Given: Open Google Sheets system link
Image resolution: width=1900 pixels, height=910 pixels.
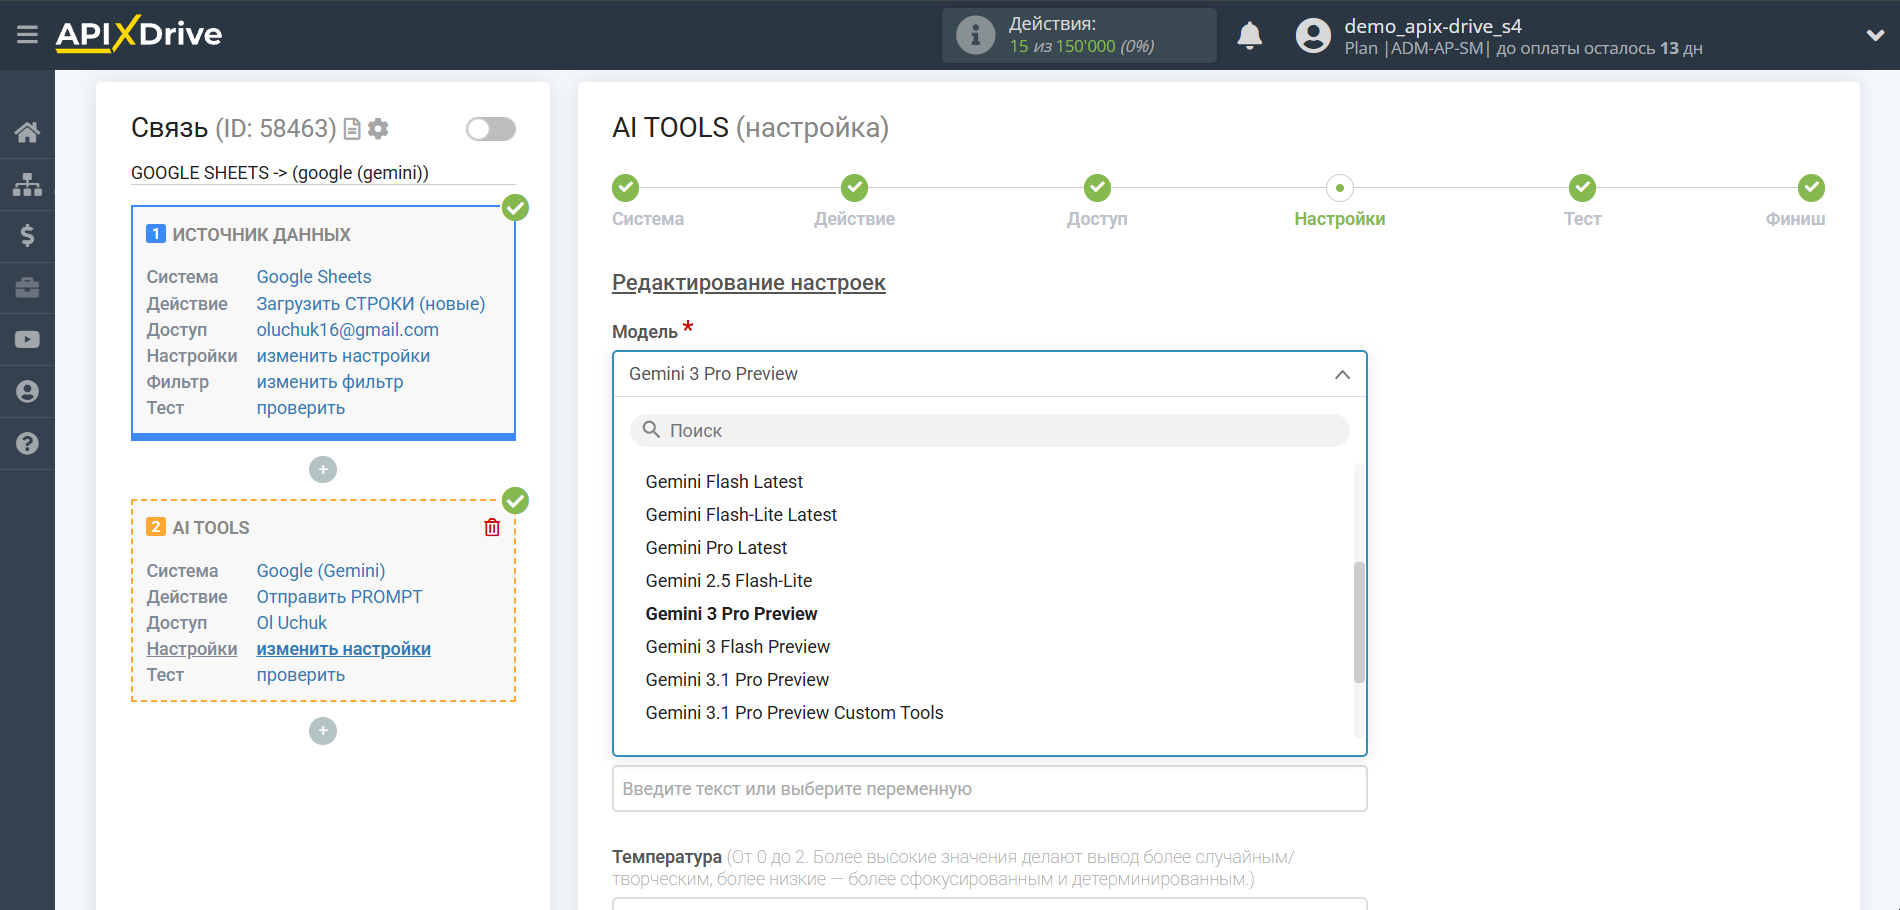Looking at the screenshot, I should pyautogui.click(x=314, y=277).
